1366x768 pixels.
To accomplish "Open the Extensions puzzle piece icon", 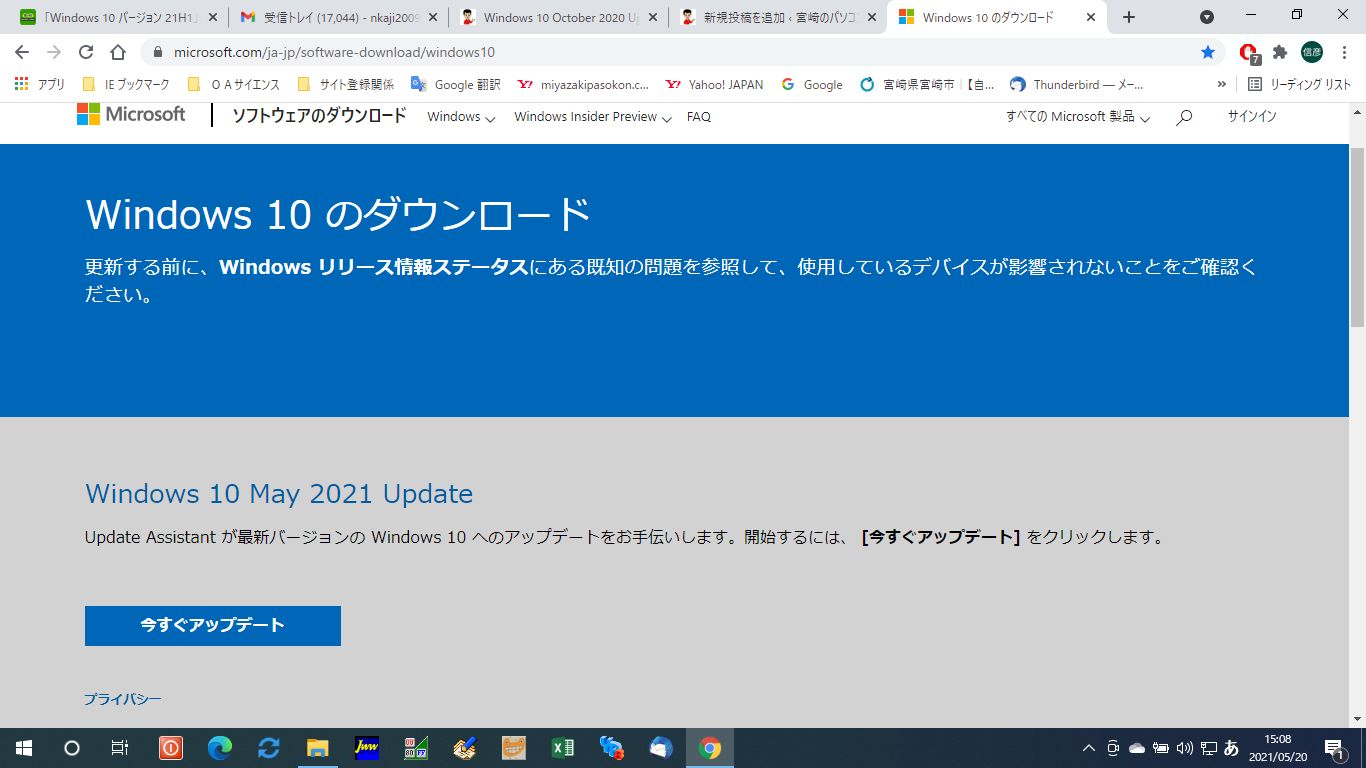I will [1280, 52].
